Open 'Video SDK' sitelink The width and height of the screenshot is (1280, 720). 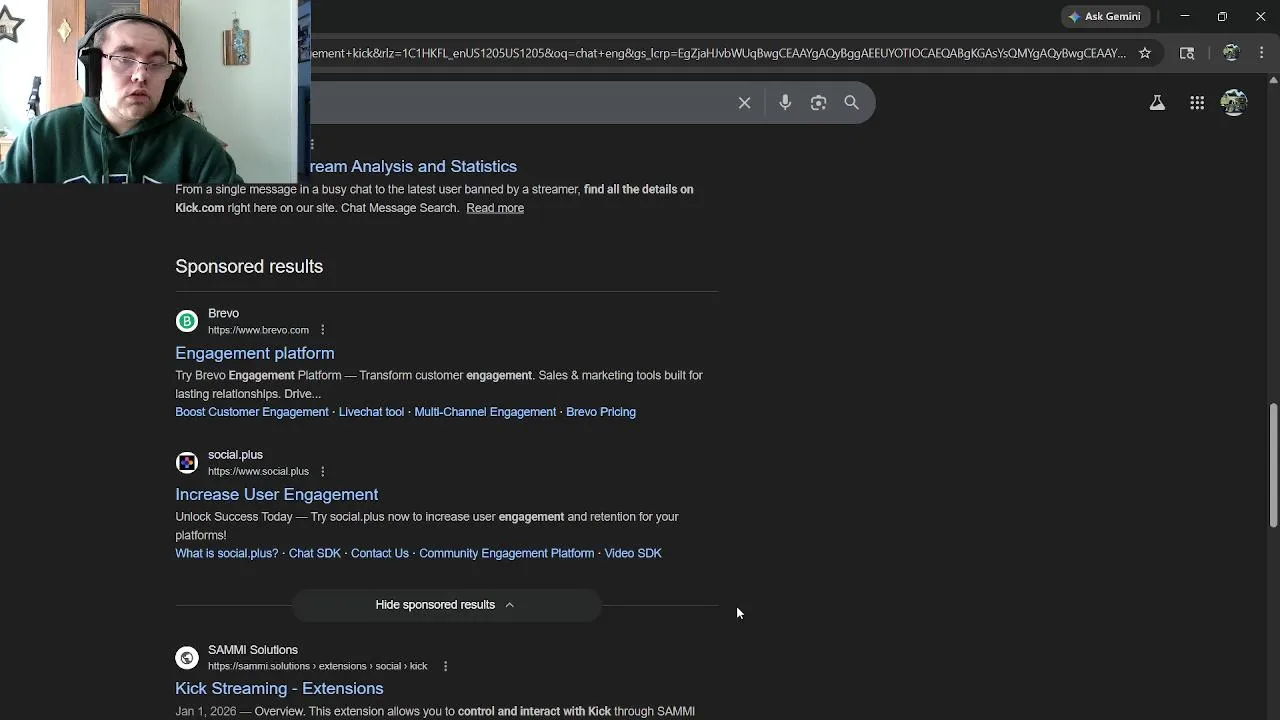click(633, 553)
